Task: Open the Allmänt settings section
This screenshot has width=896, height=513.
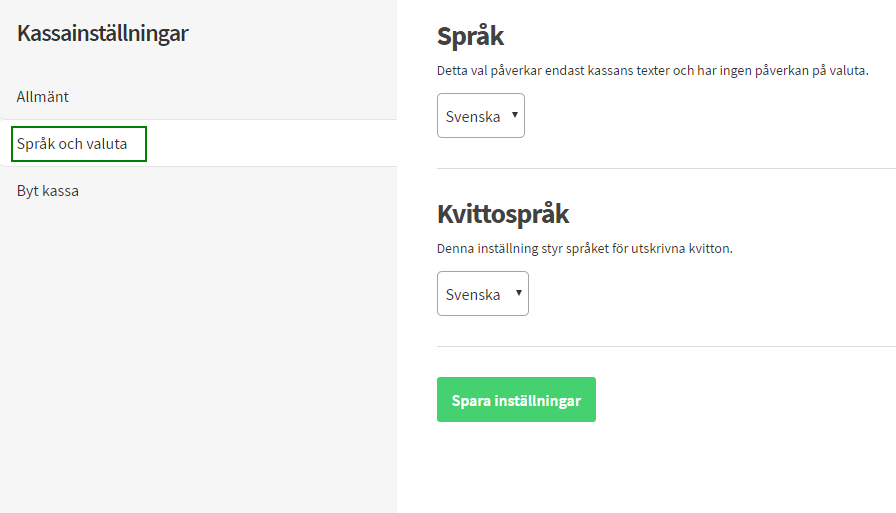Action: [43, 97]
